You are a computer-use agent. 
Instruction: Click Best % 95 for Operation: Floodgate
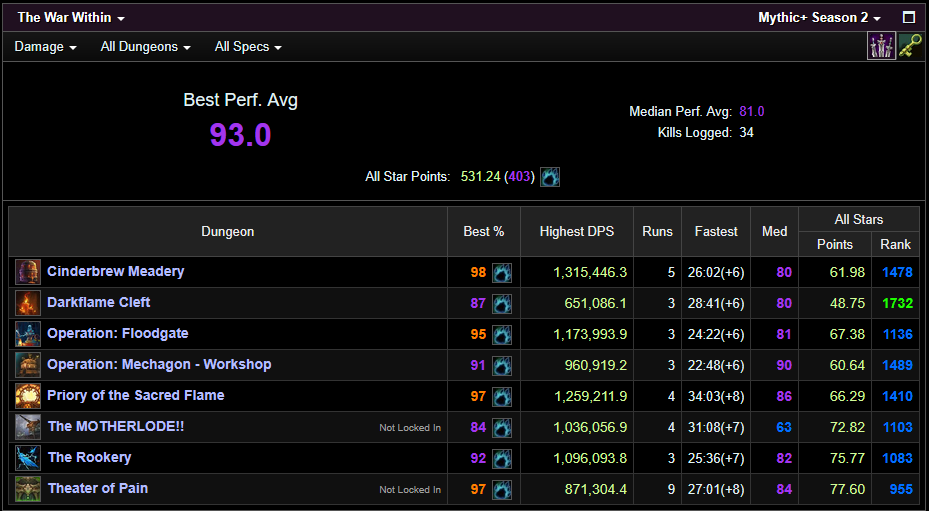pos(478,334)
